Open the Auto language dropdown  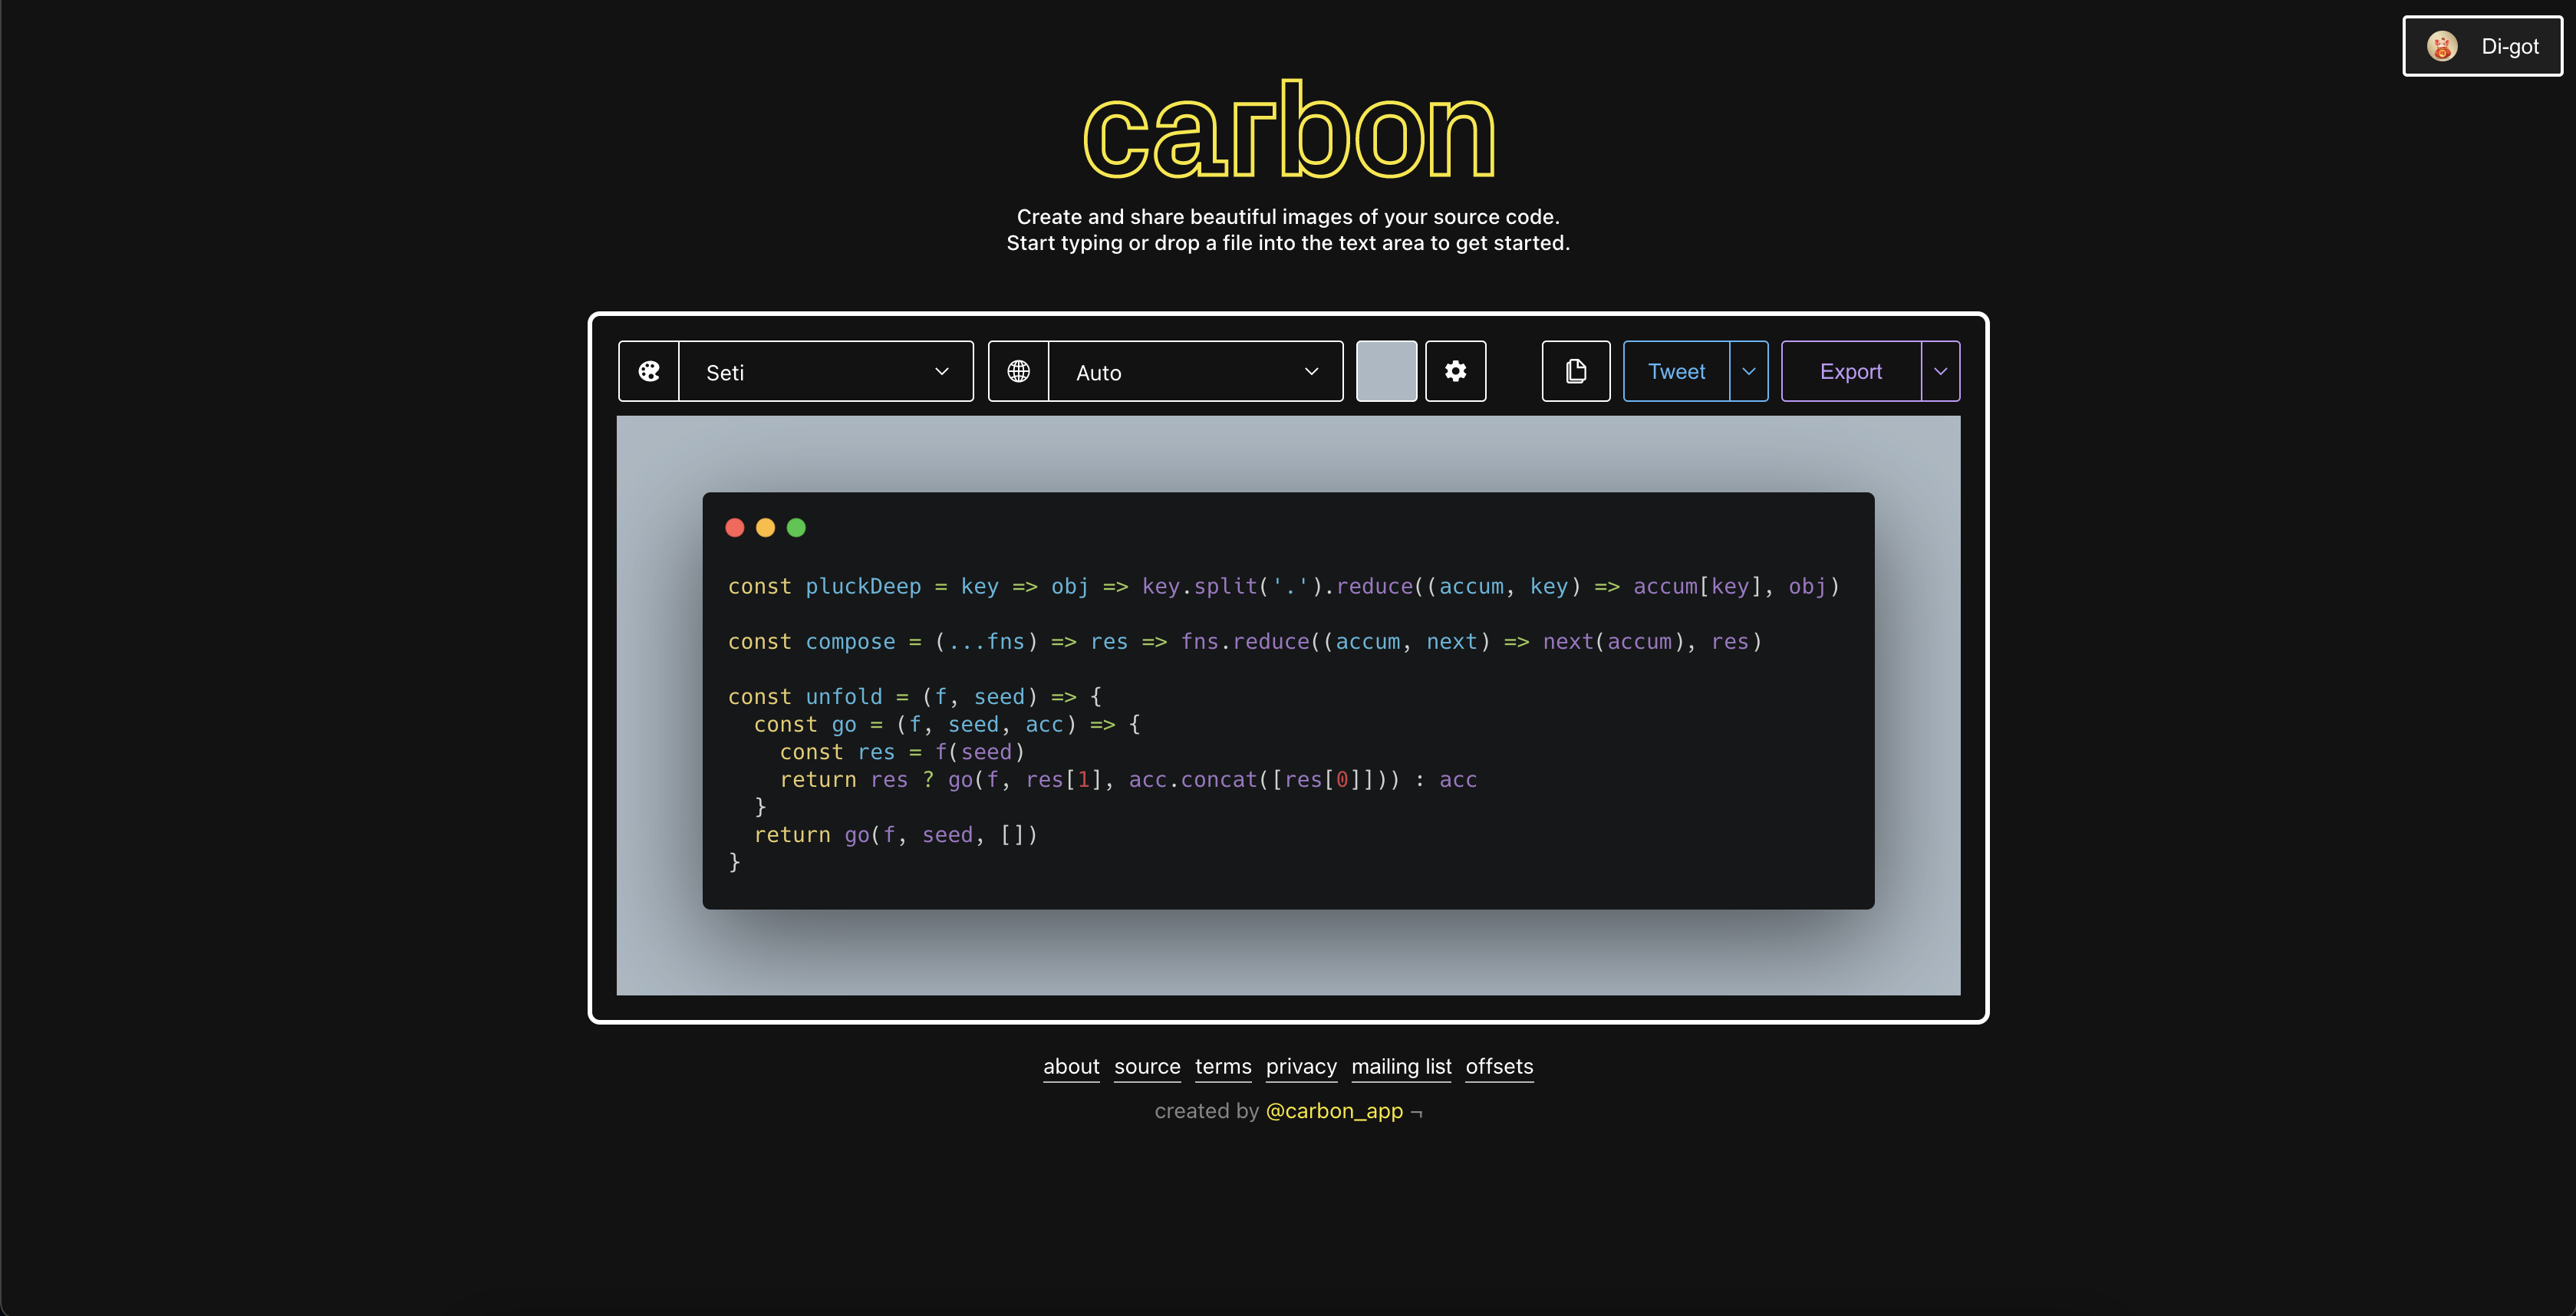[1195, 372]
